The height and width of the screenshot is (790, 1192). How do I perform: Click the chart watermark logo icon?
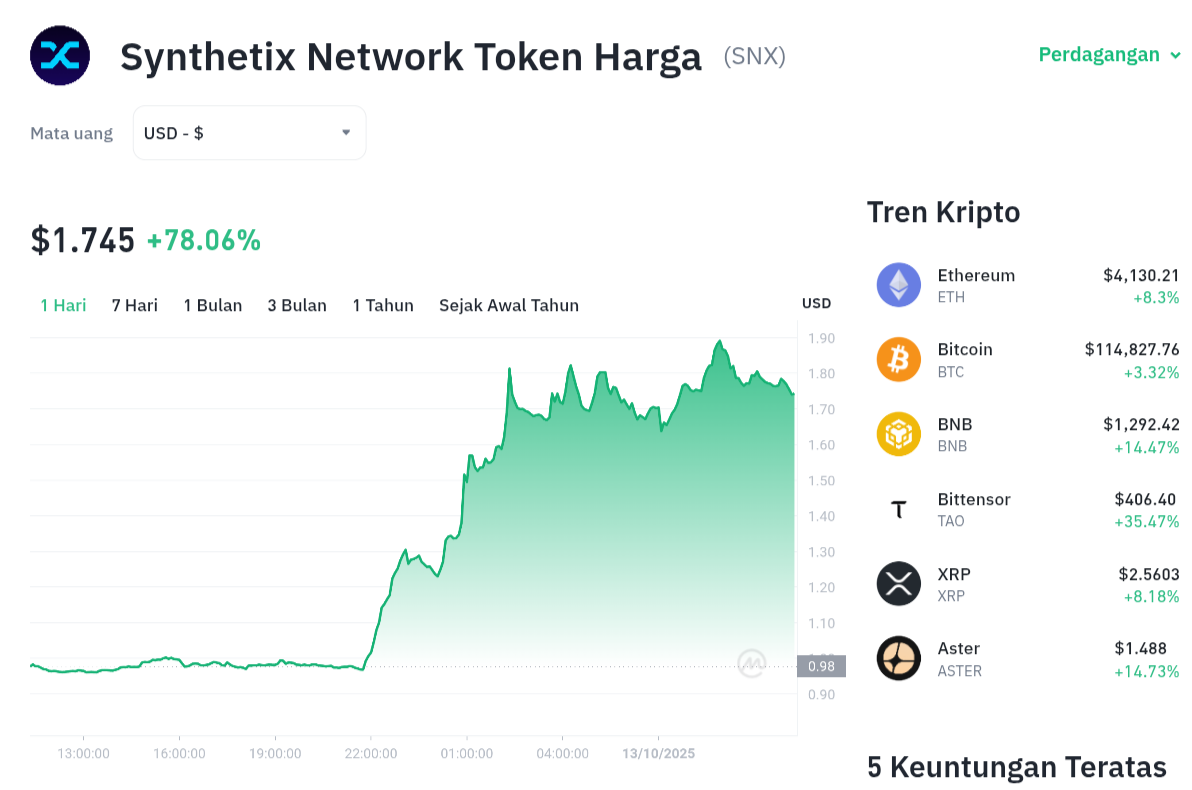(752, 663)
